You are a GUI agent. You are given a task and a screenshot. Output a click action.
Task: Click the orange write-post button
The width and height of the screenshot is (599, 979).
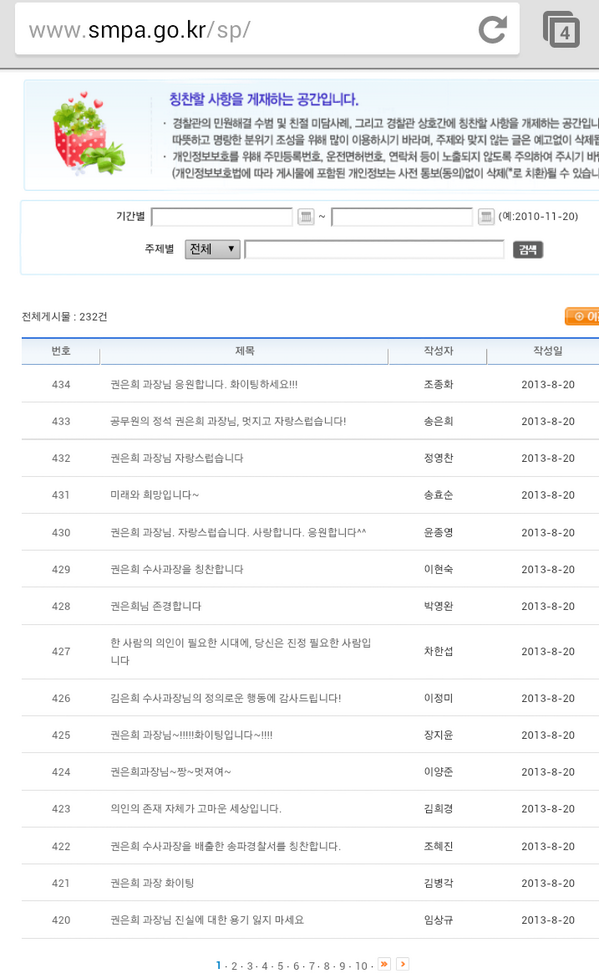pos(582,317)
